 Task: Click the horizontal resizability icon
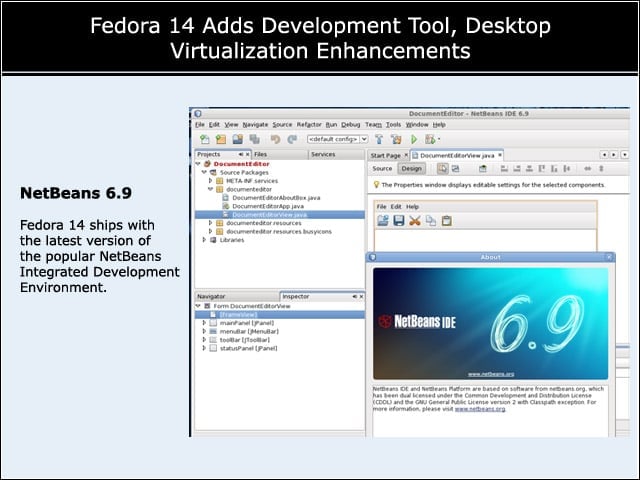click(x=587, y=168)
